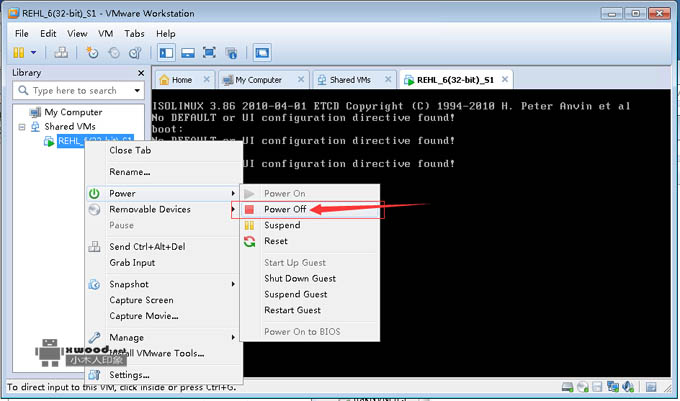Open the View menu
The height and width of the screenshot is (401, 680).
tap(77, 33)
